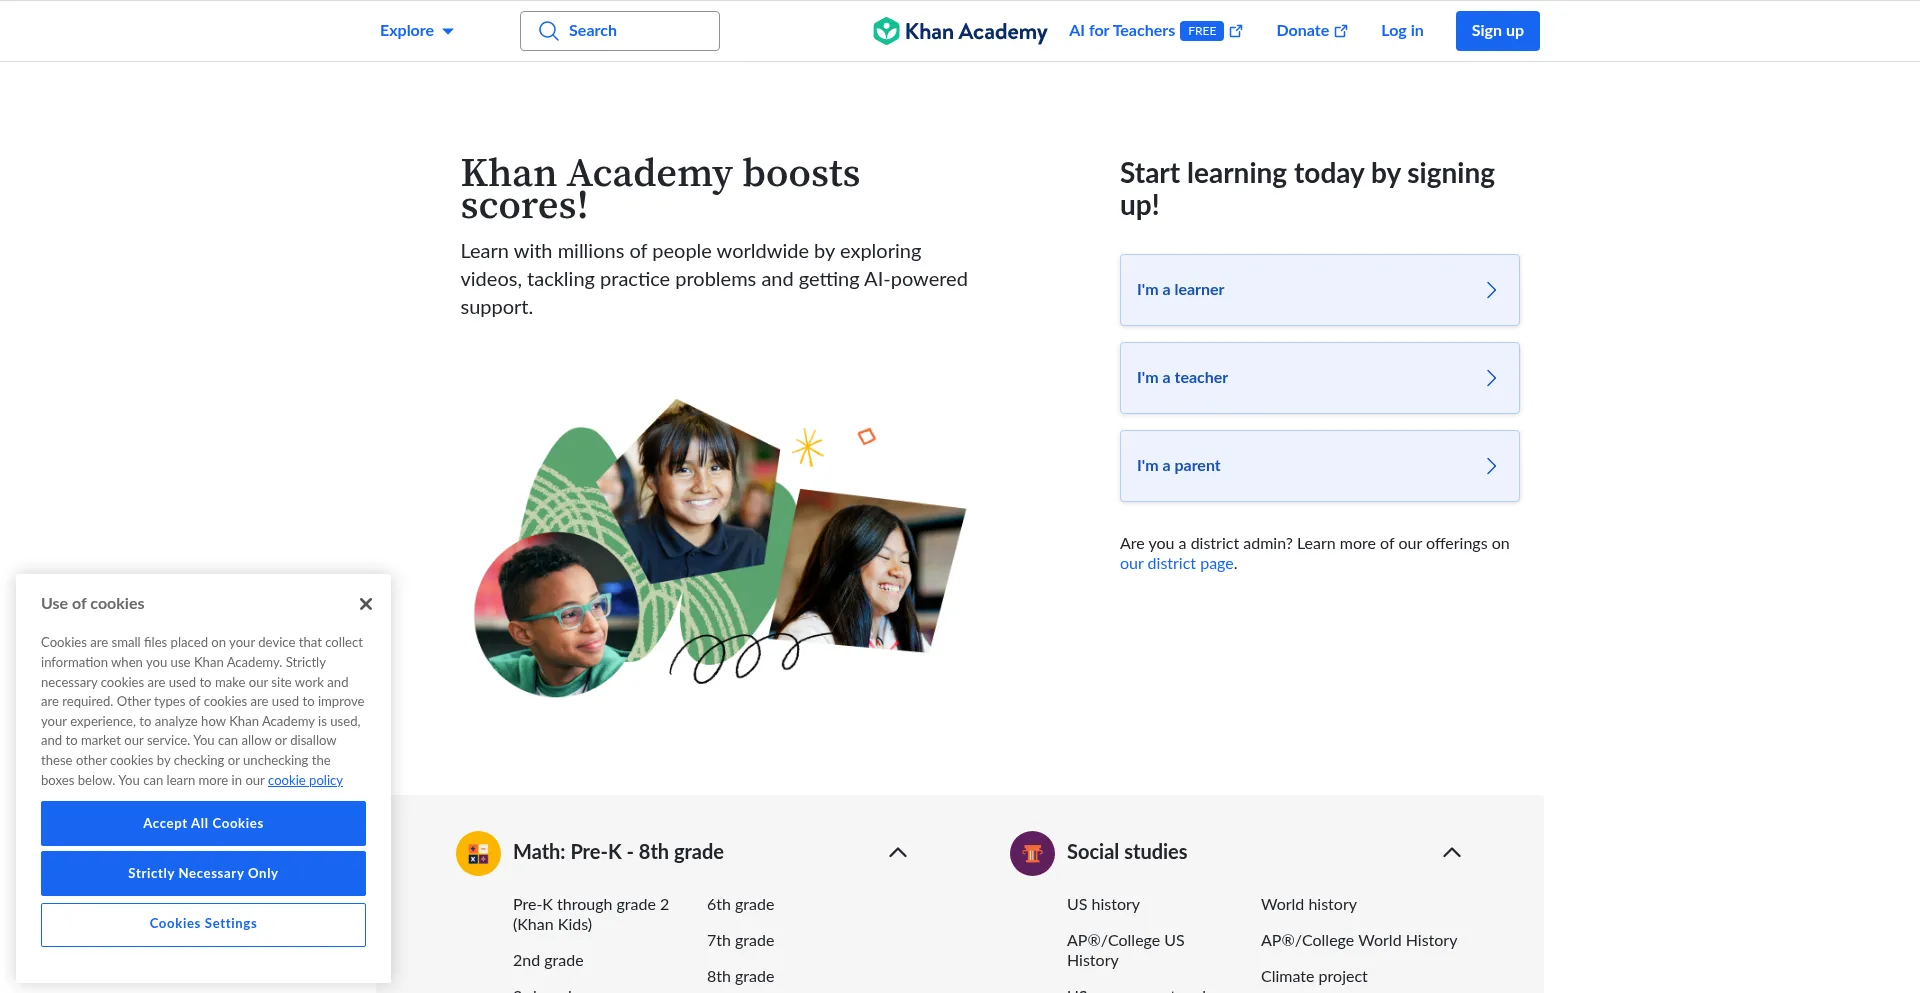Open Cookies Settings
The image size is (1920, 993).
tap(203, 924)
